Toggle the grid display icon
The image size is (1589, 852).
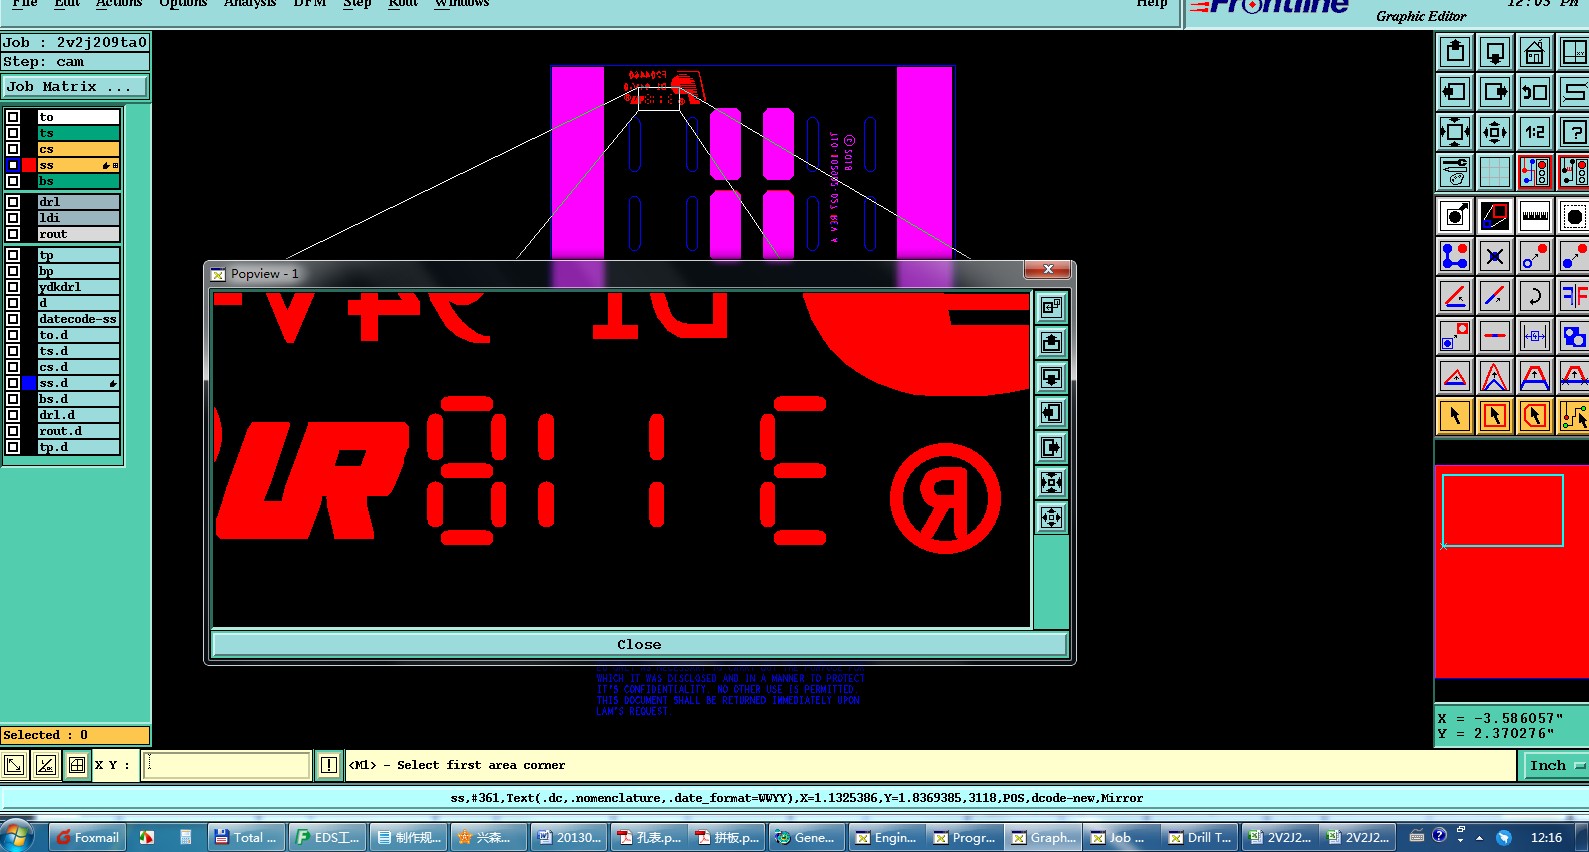click(x=1495, y=172)
